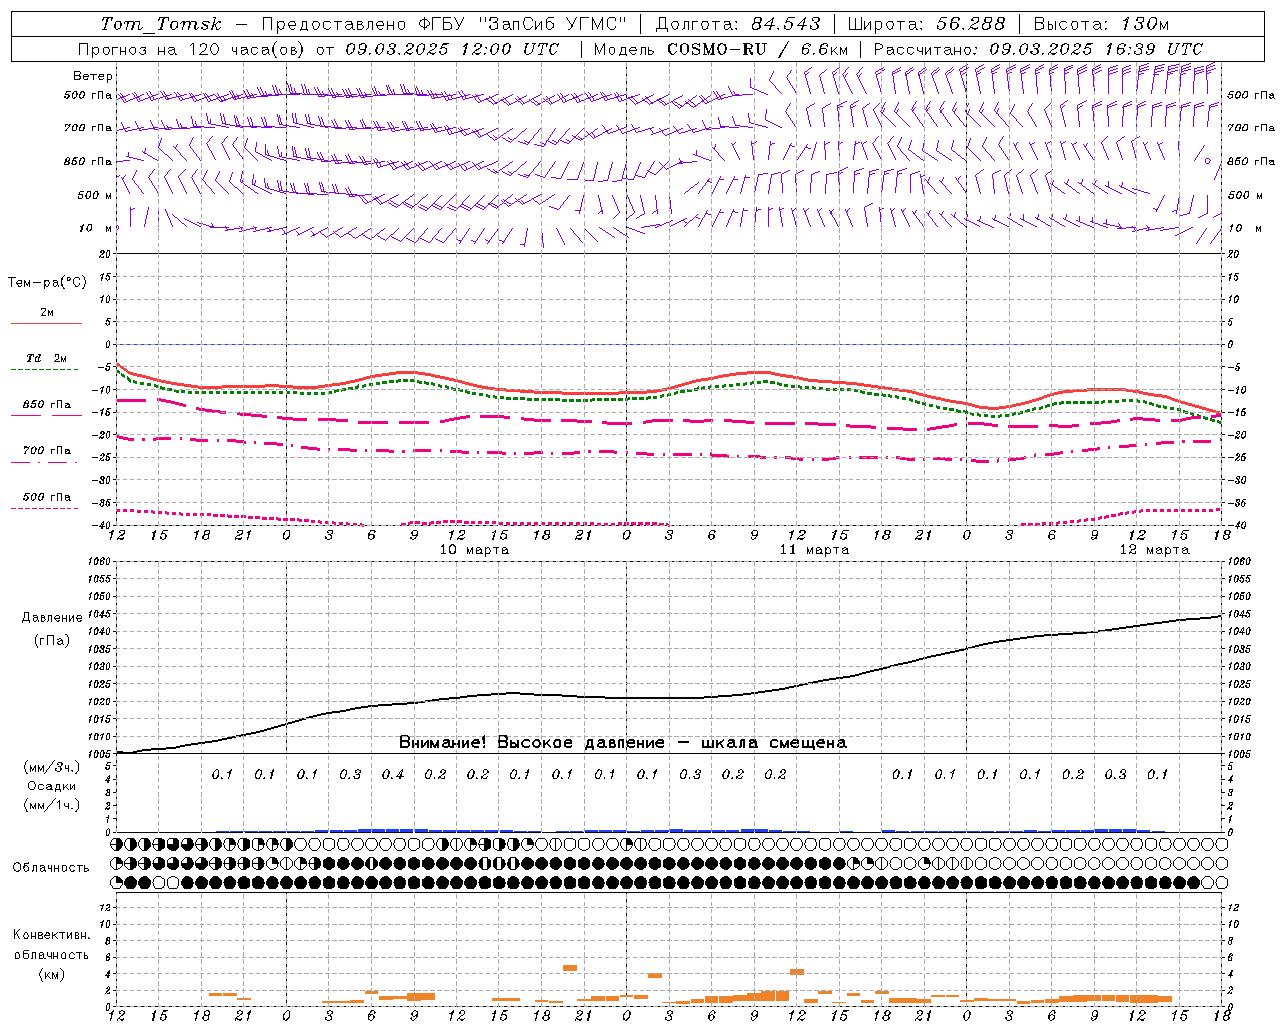The image size is (1280, 1024).
Task: Click the 0.4 precipitation value
Action: pos(392,774)
